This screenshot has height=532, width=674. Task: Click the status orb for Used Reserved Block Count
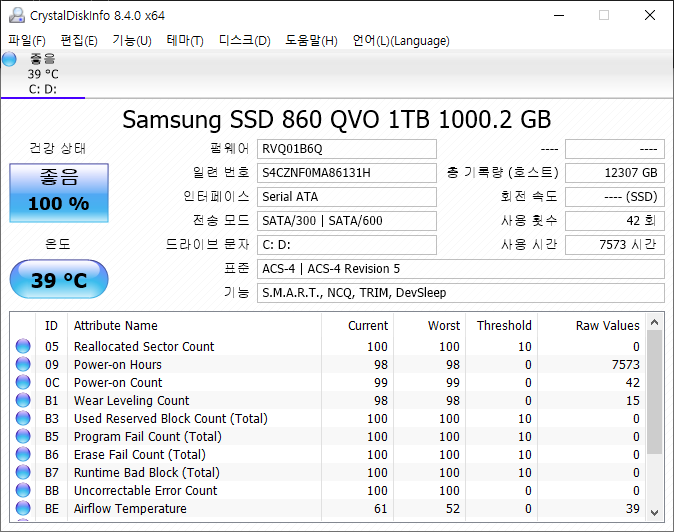click(x=23, y=419)
